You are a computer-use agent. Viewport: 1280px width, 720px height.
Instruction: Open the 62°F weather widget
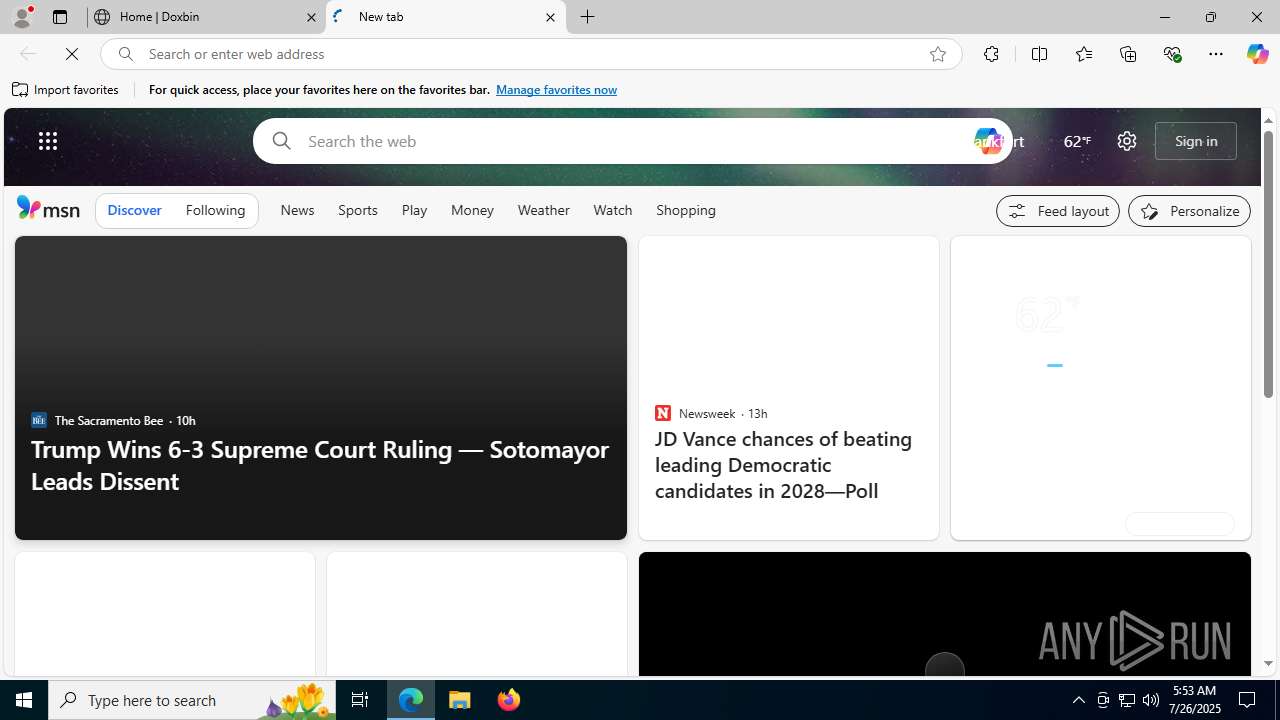tap(1076, 141)
